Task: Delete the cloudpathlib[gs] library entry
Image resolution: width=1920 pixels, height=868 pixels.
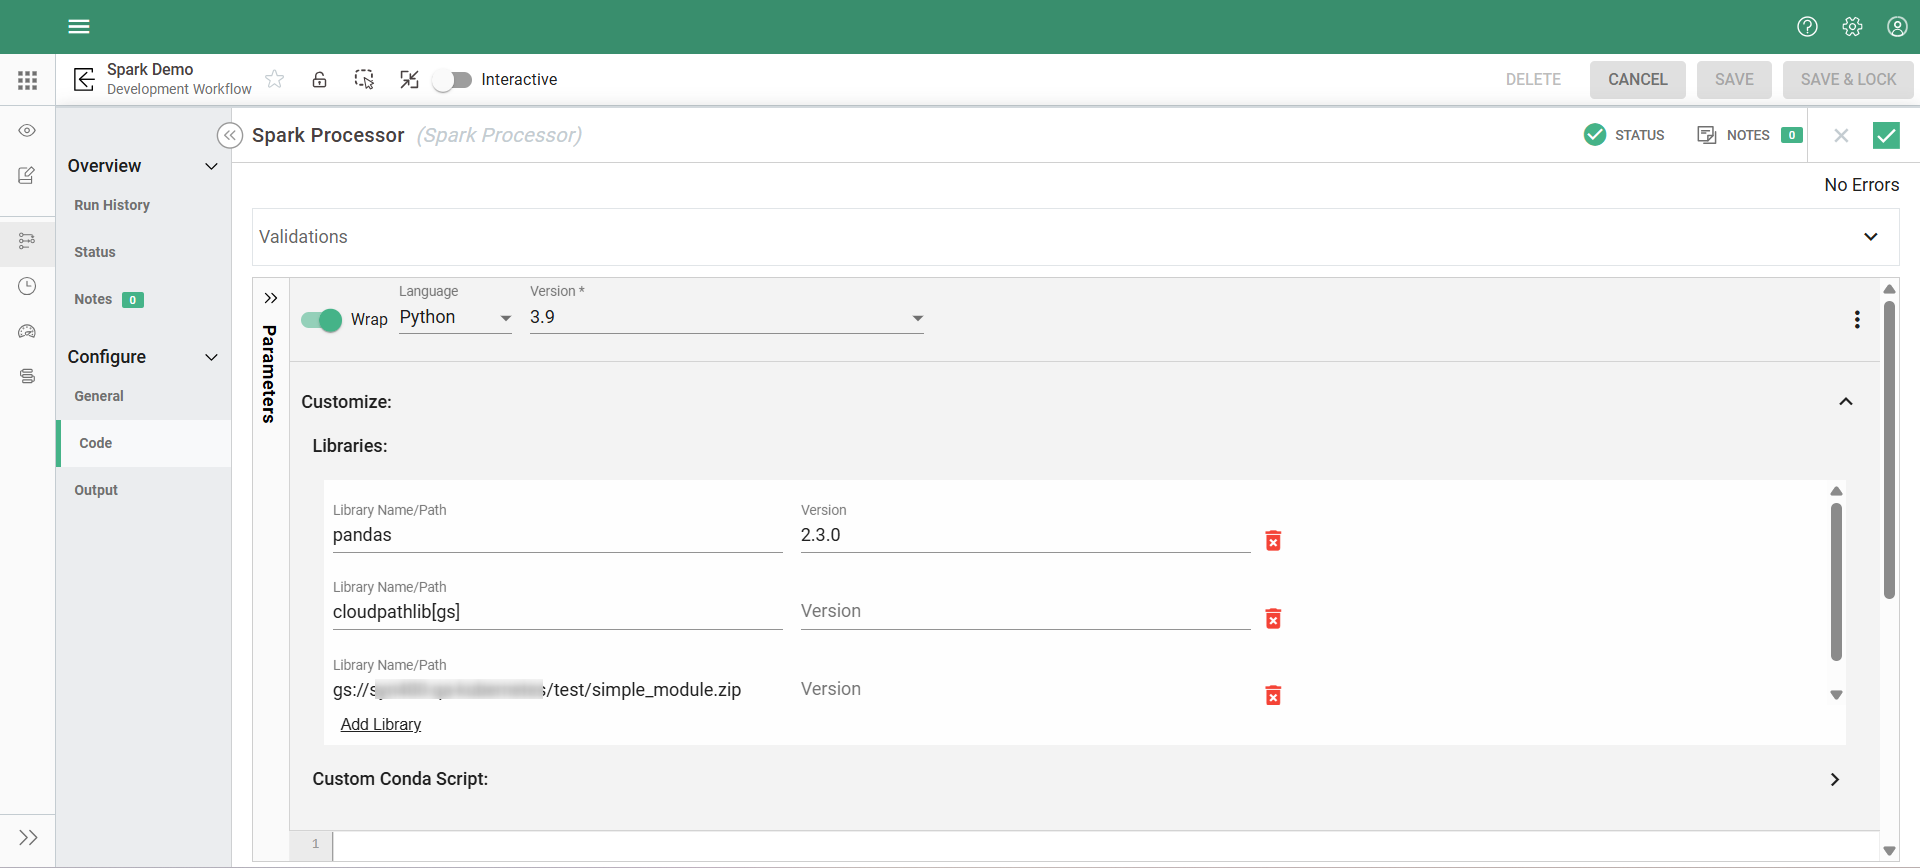Action: pyautogui.click(x=1273, y=619)
